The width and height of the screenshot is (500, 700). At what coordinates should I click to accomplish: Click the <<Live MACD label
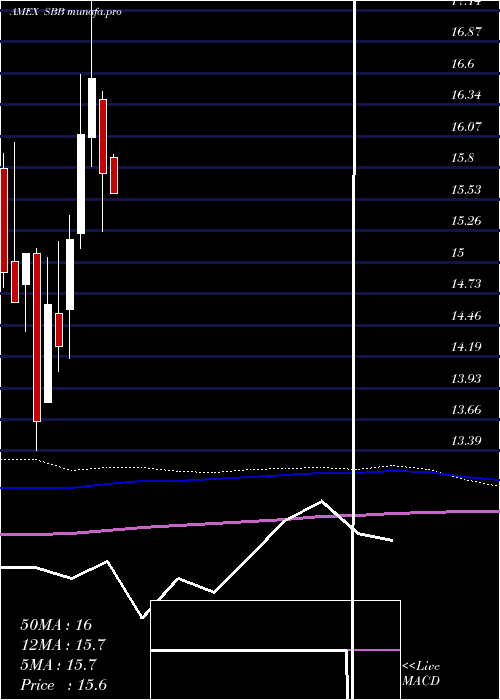tap(421, 674)
